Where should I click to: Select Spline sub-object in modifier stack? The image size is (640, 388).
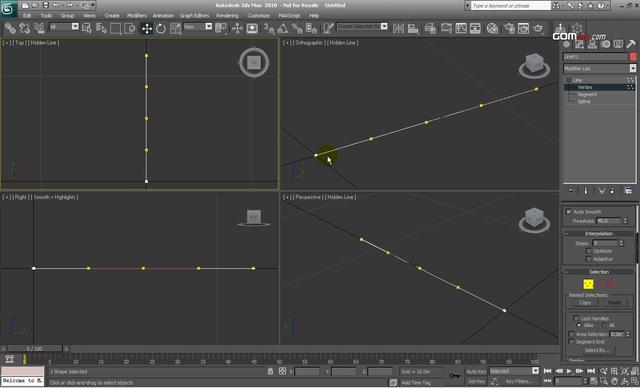click(x=584, y=101)
